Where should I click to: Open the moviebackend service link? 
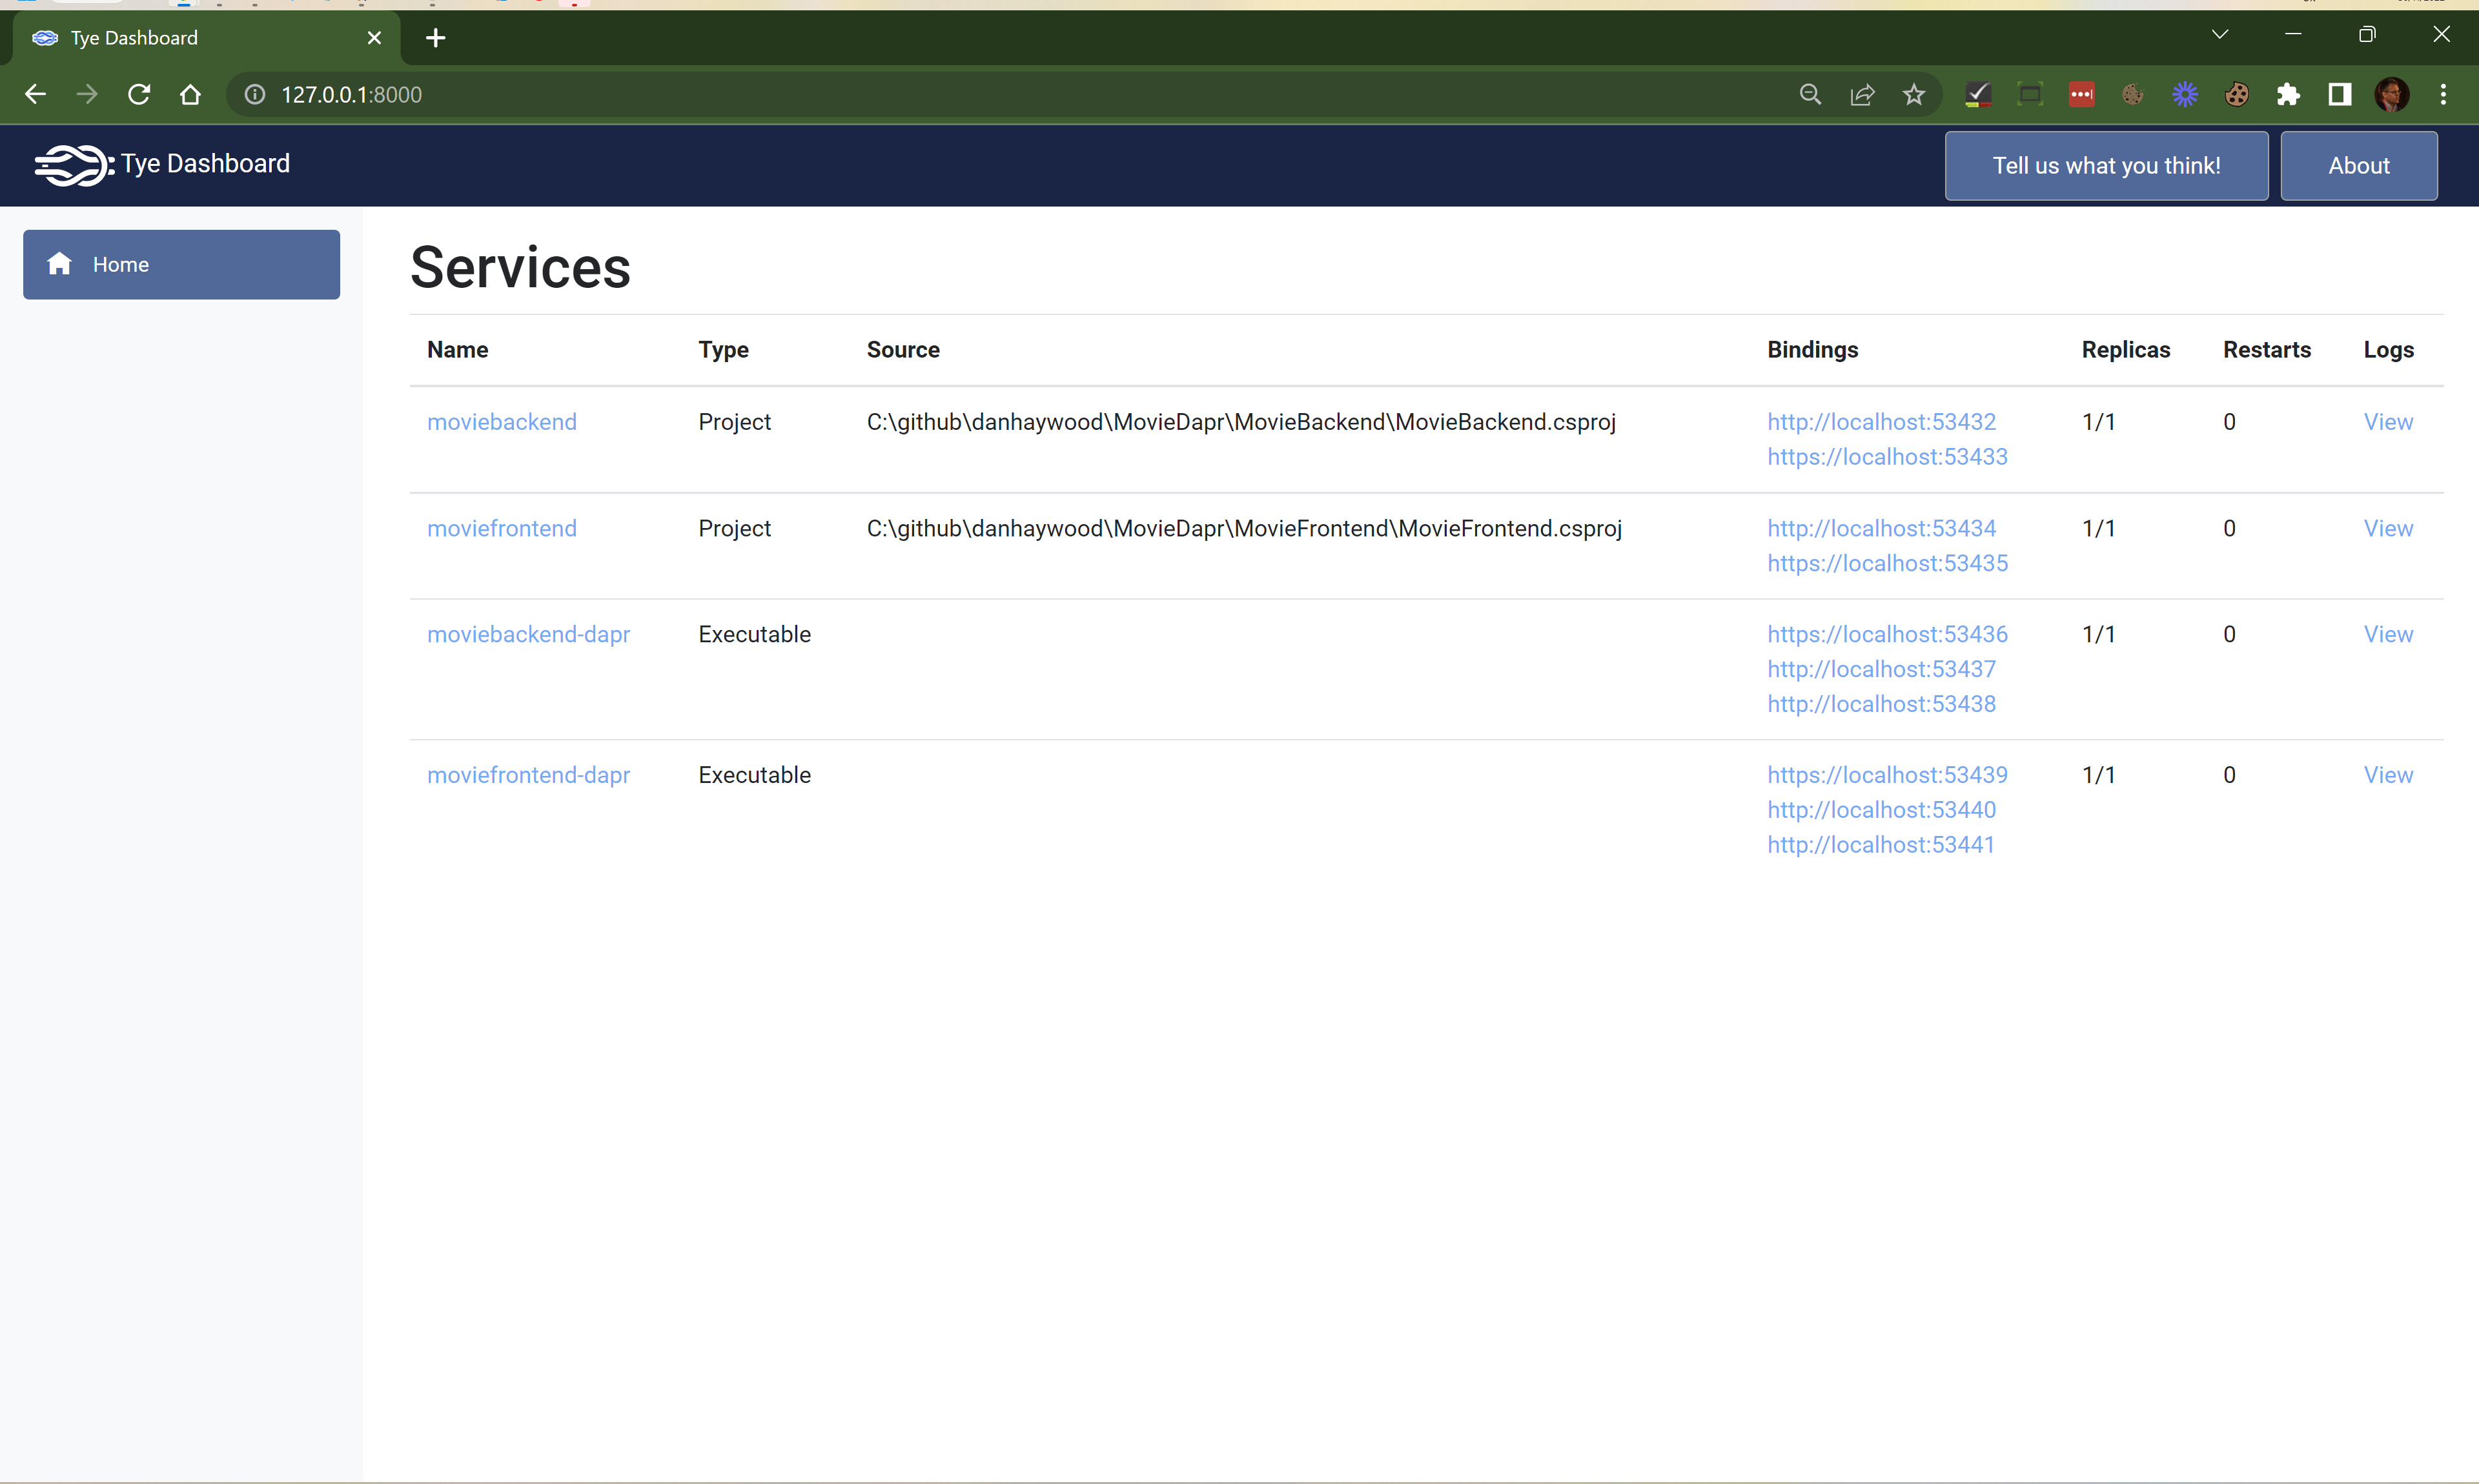click(501, 422)
